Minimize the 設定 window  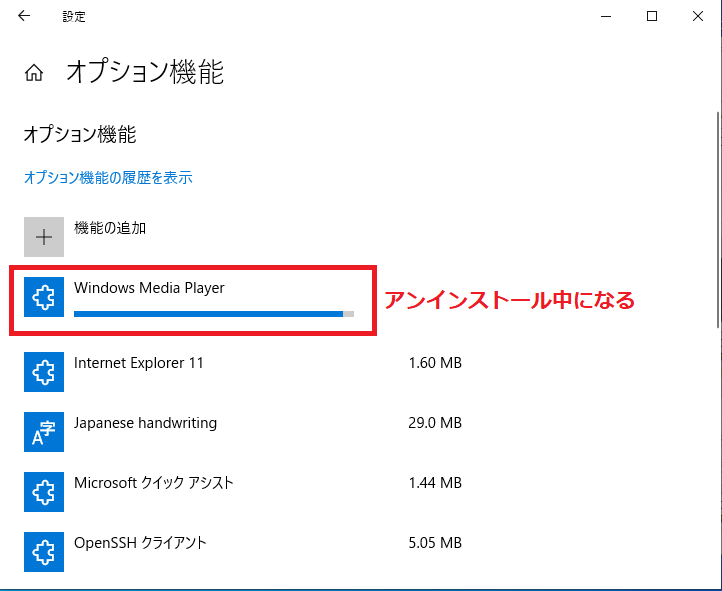(606, 16)
